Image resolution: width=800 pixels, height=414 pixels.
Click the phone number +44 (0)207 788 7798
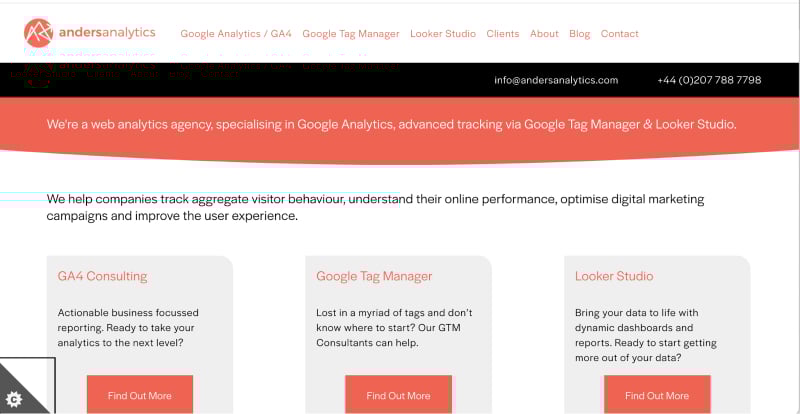(x=709, y=80)
